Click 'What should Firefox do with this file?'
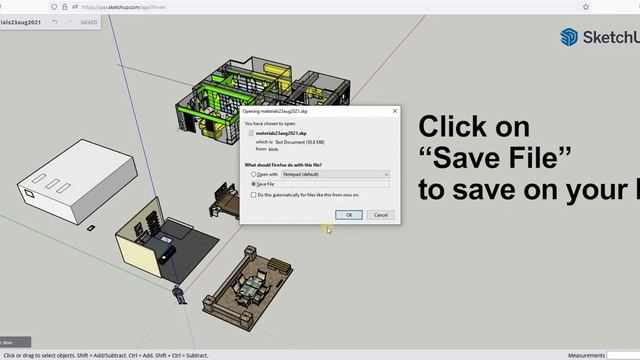 (283, 165)
